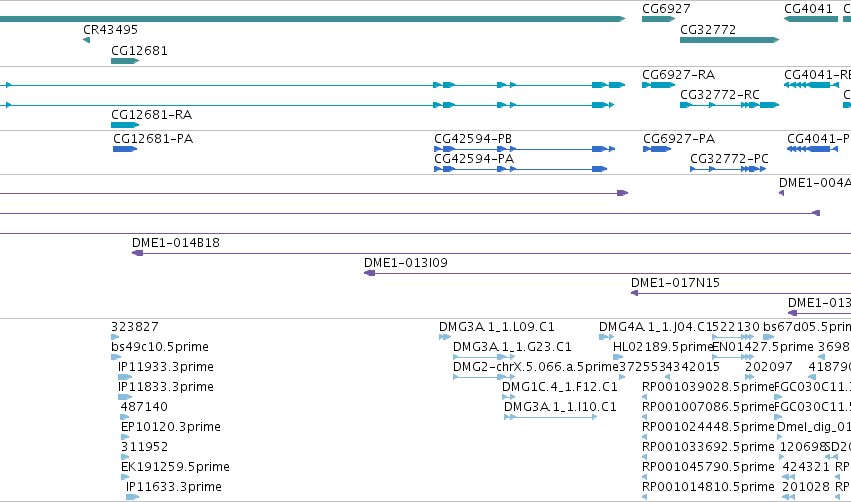Click the CG32772-RC transcript glyph

click(729, 105)
